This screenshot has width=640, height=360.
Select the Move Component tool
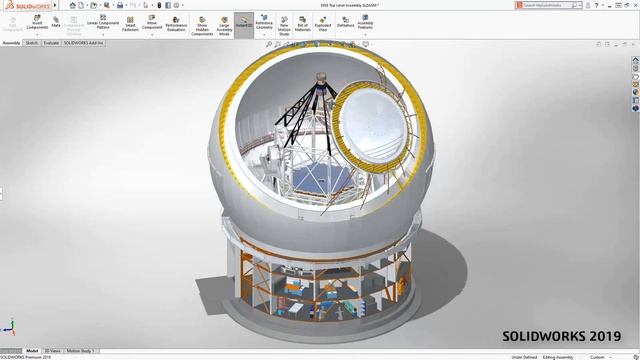[152, 22]
